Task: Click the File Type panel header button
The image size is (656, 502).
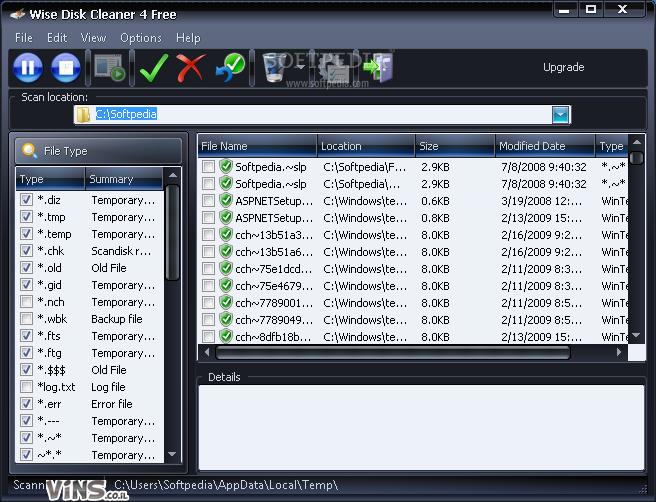Action: (99, 151)
